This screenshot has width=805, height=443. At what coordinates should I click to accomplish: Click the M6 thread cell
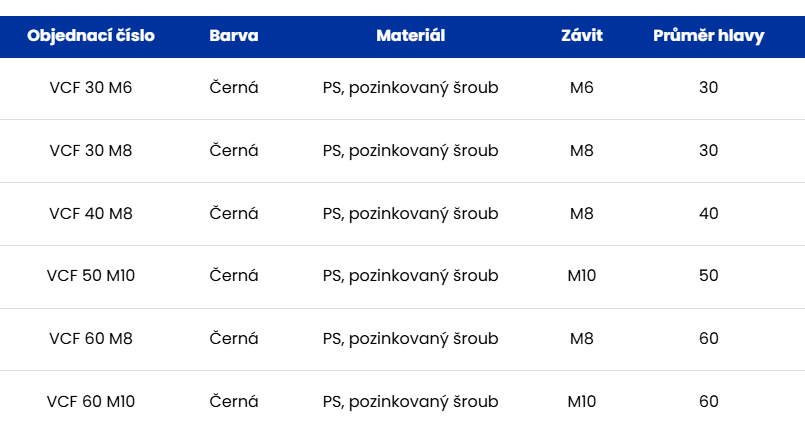582,88
